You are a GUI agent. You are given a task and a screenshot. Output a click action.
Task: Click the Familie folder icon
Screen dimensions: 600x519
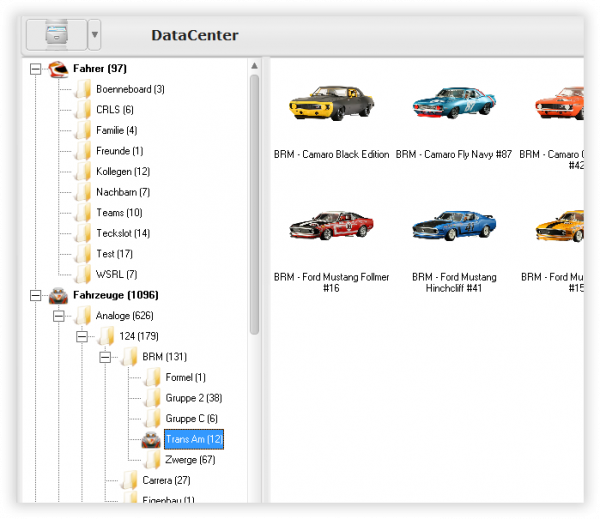[x=83, y=131]
